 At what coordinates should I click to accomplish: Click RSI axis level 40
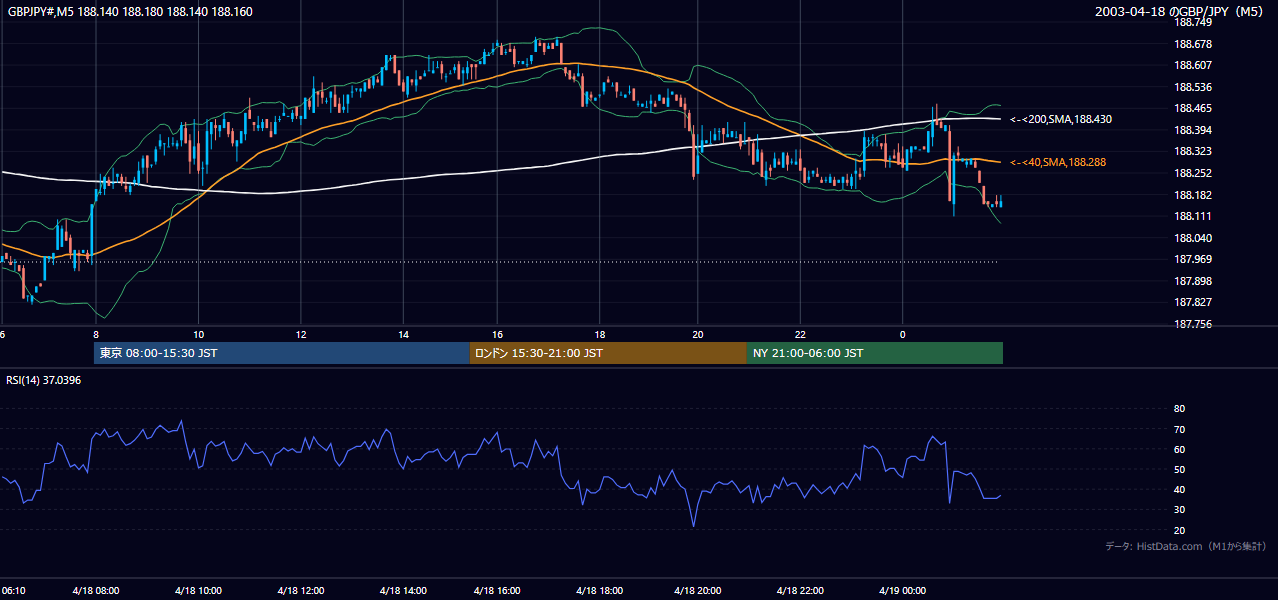click(x=1179, y=489)
